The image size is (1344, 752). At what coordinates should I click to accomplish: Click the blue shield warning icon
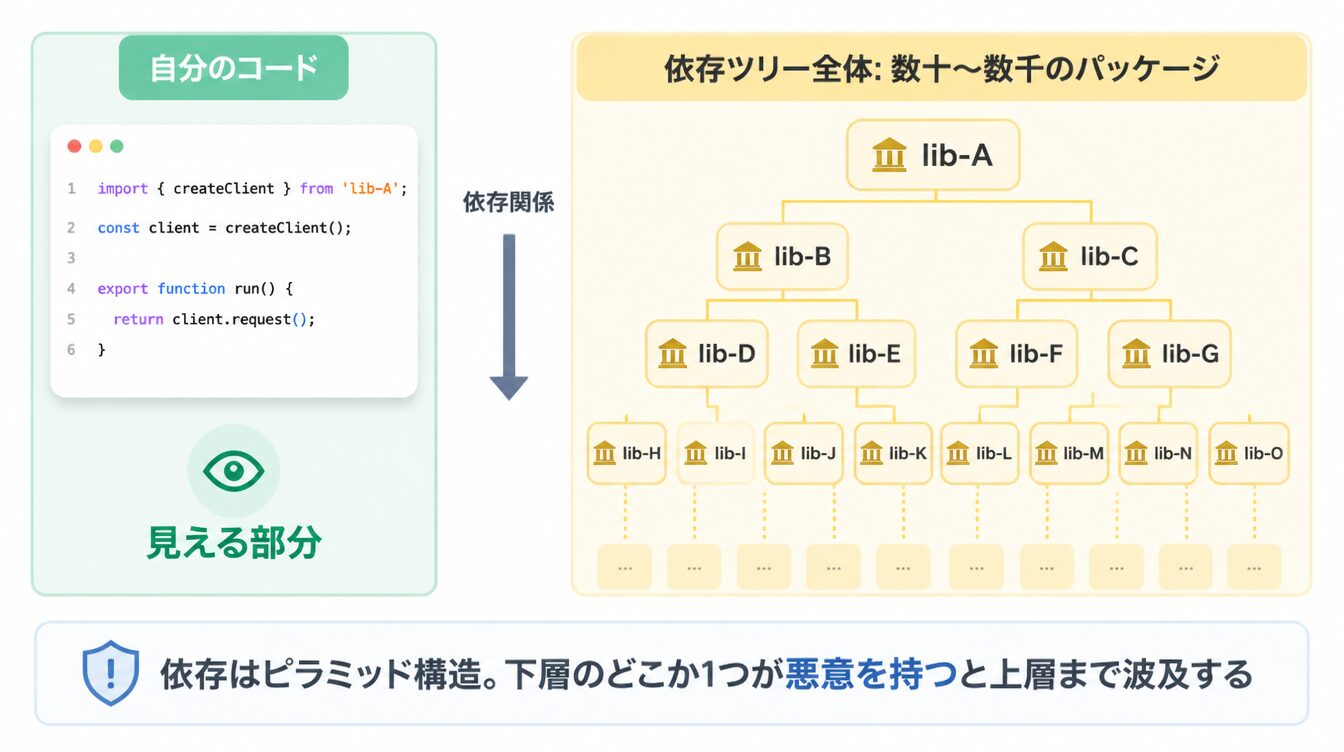[x=110, y=673]
